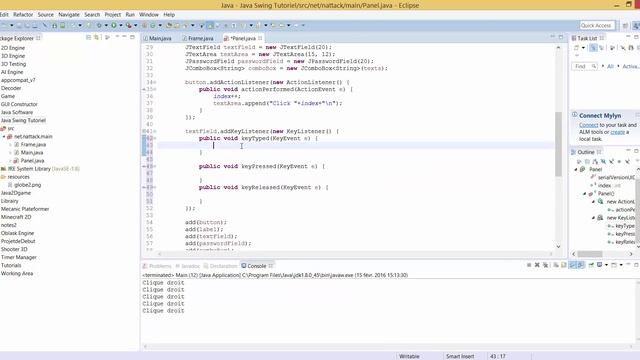Click create link in Mylyn panel

point(617,132)
